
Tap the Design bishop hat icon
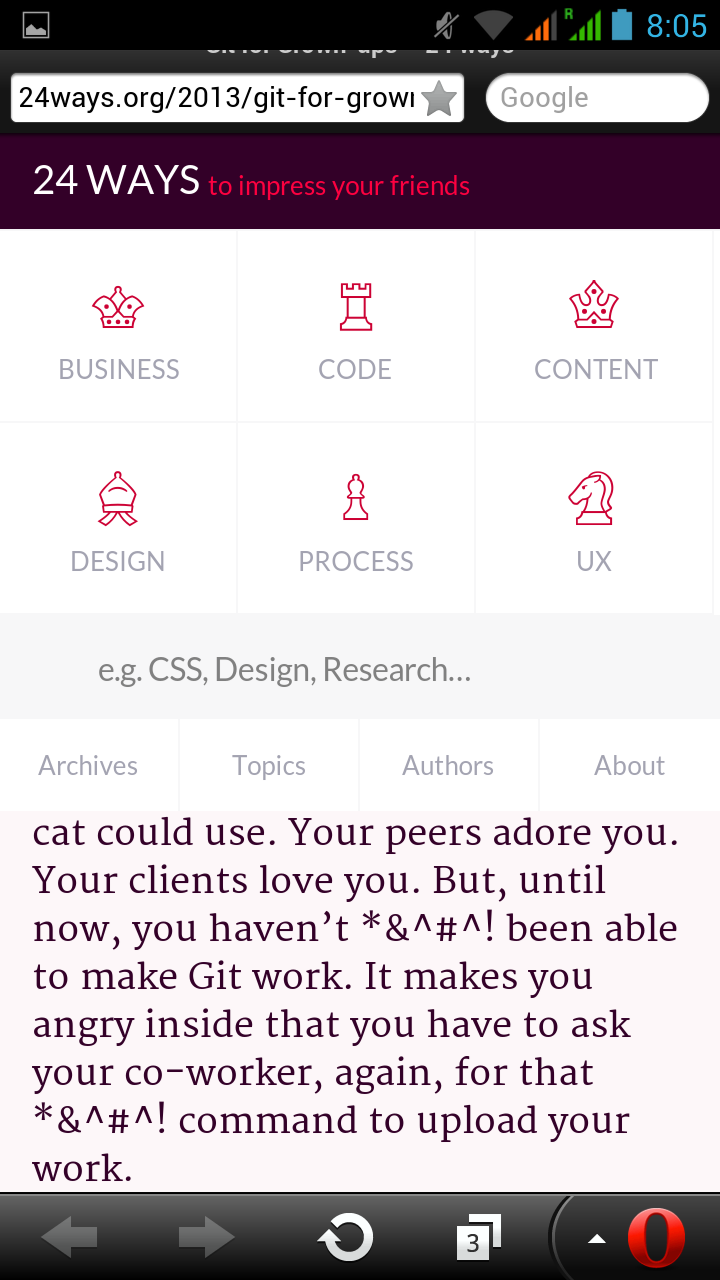coord(118,499)
